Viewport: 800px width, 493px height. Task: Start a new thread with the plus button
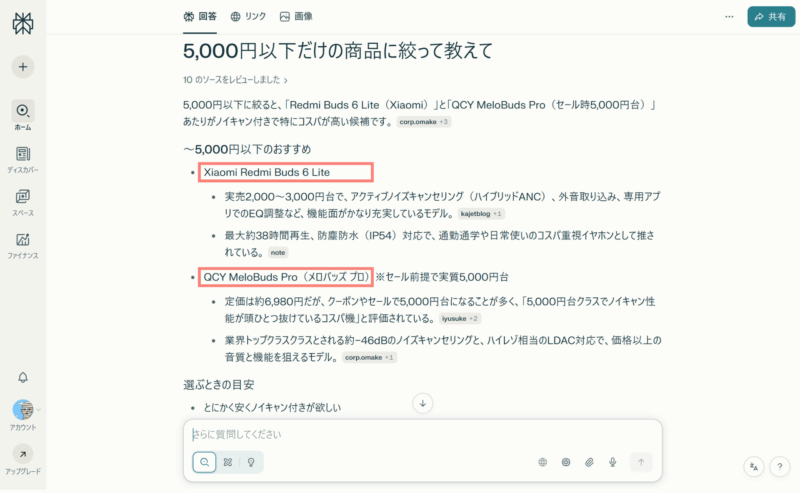point(22,67)
